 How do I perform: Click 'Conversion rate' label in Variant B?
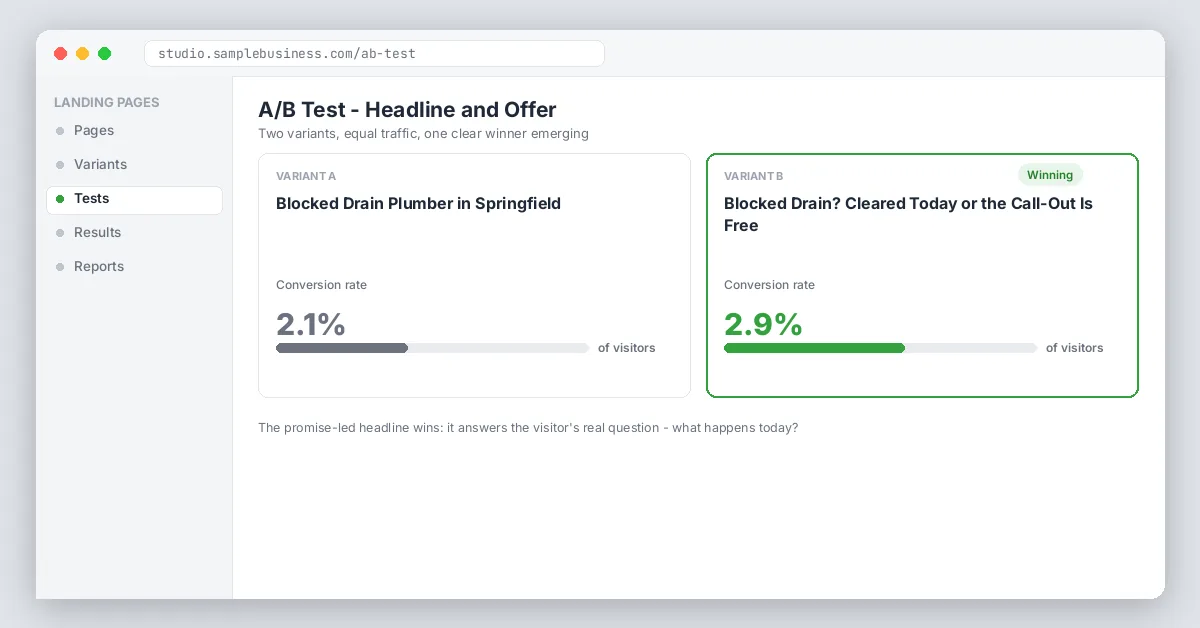tap(769, 285)
